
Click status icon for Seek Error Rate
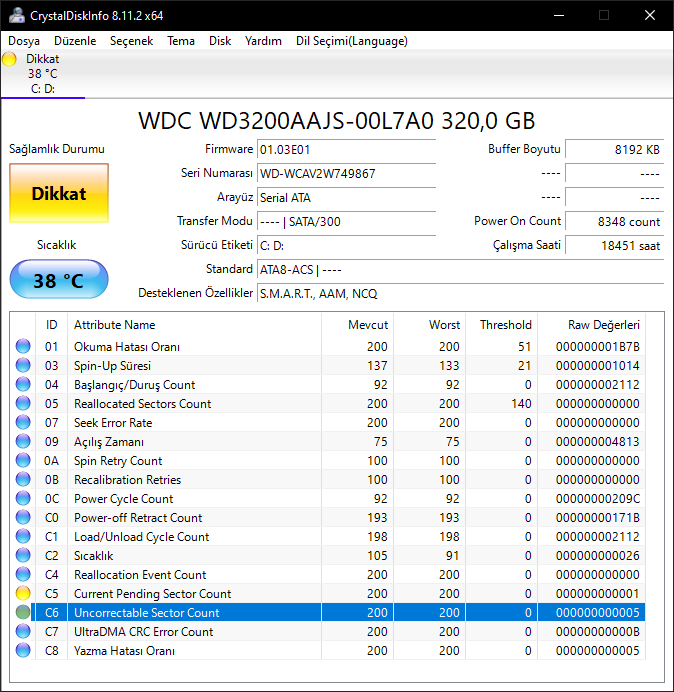pyautogui.click(x=23, y=422)
